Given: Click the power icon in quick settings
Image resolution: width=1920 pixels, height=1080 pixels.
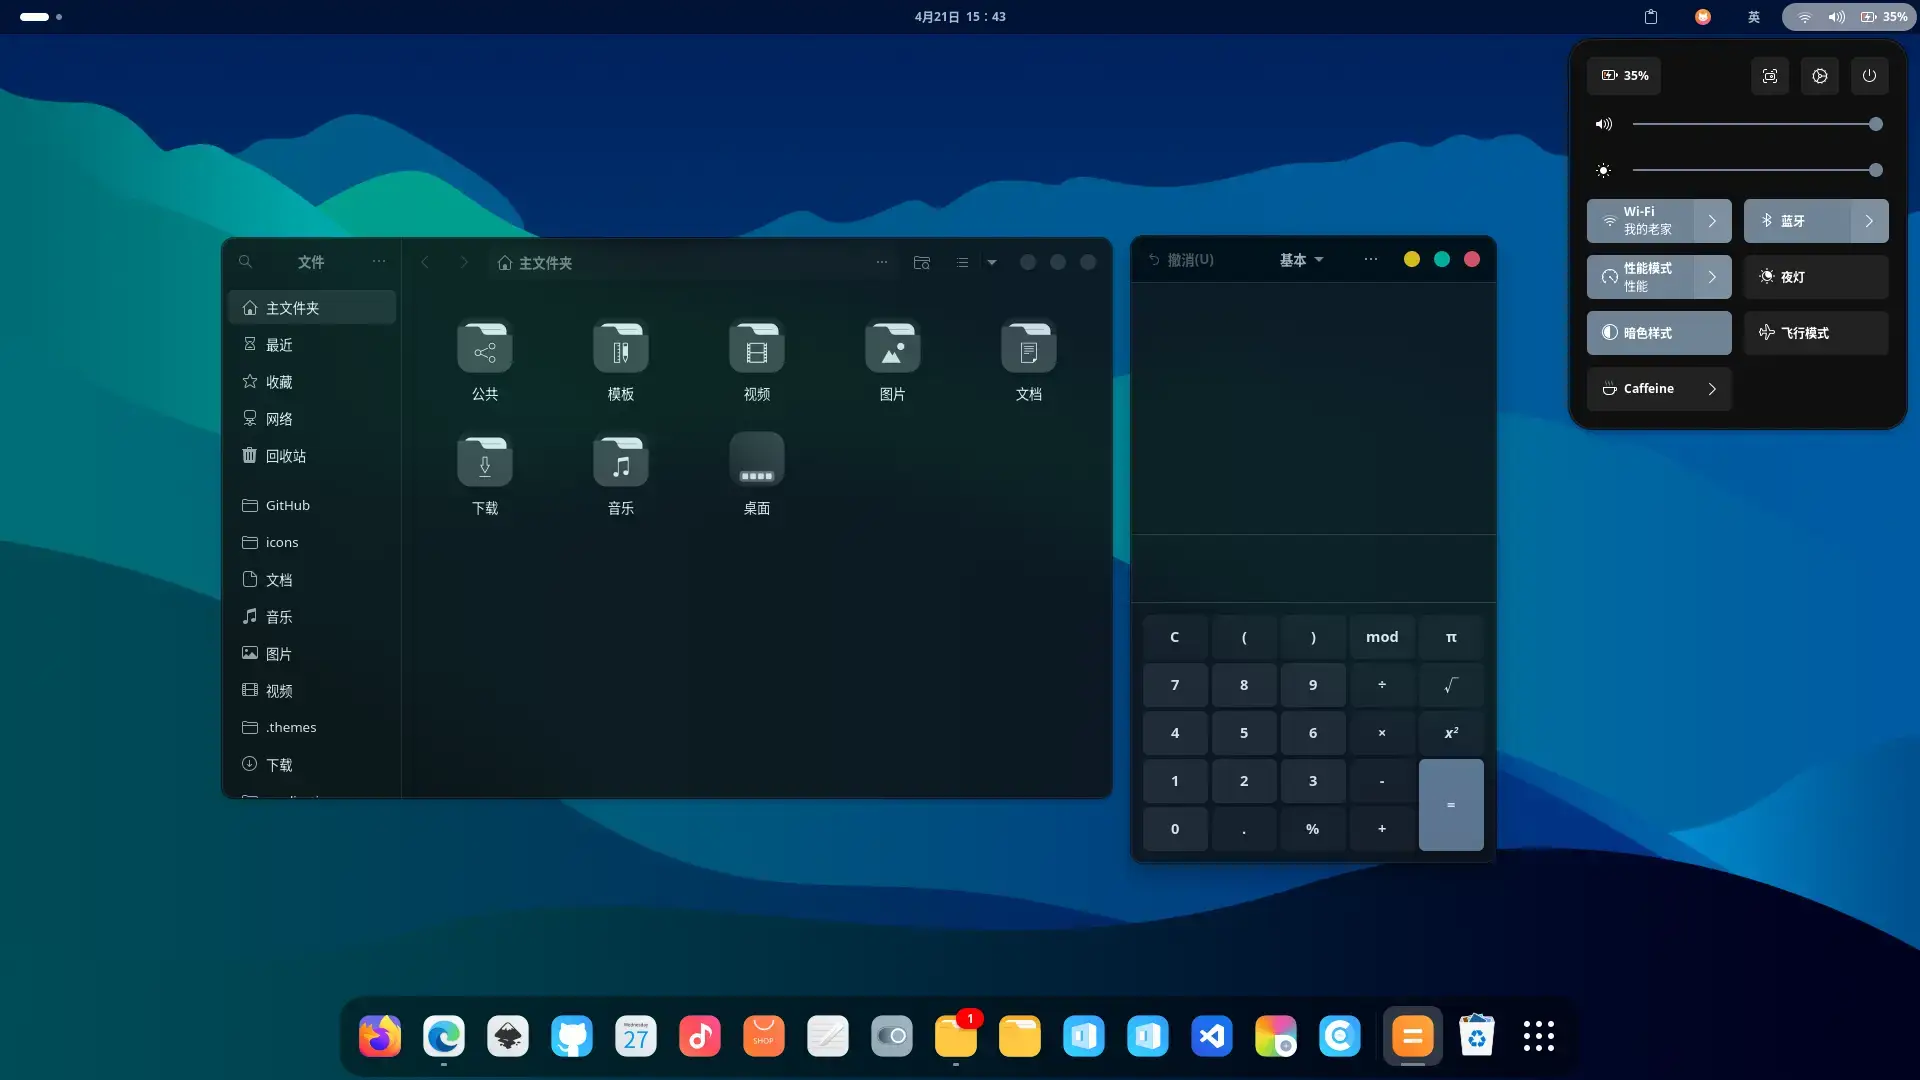Looking at the screenshot, I should (1869, 75).
